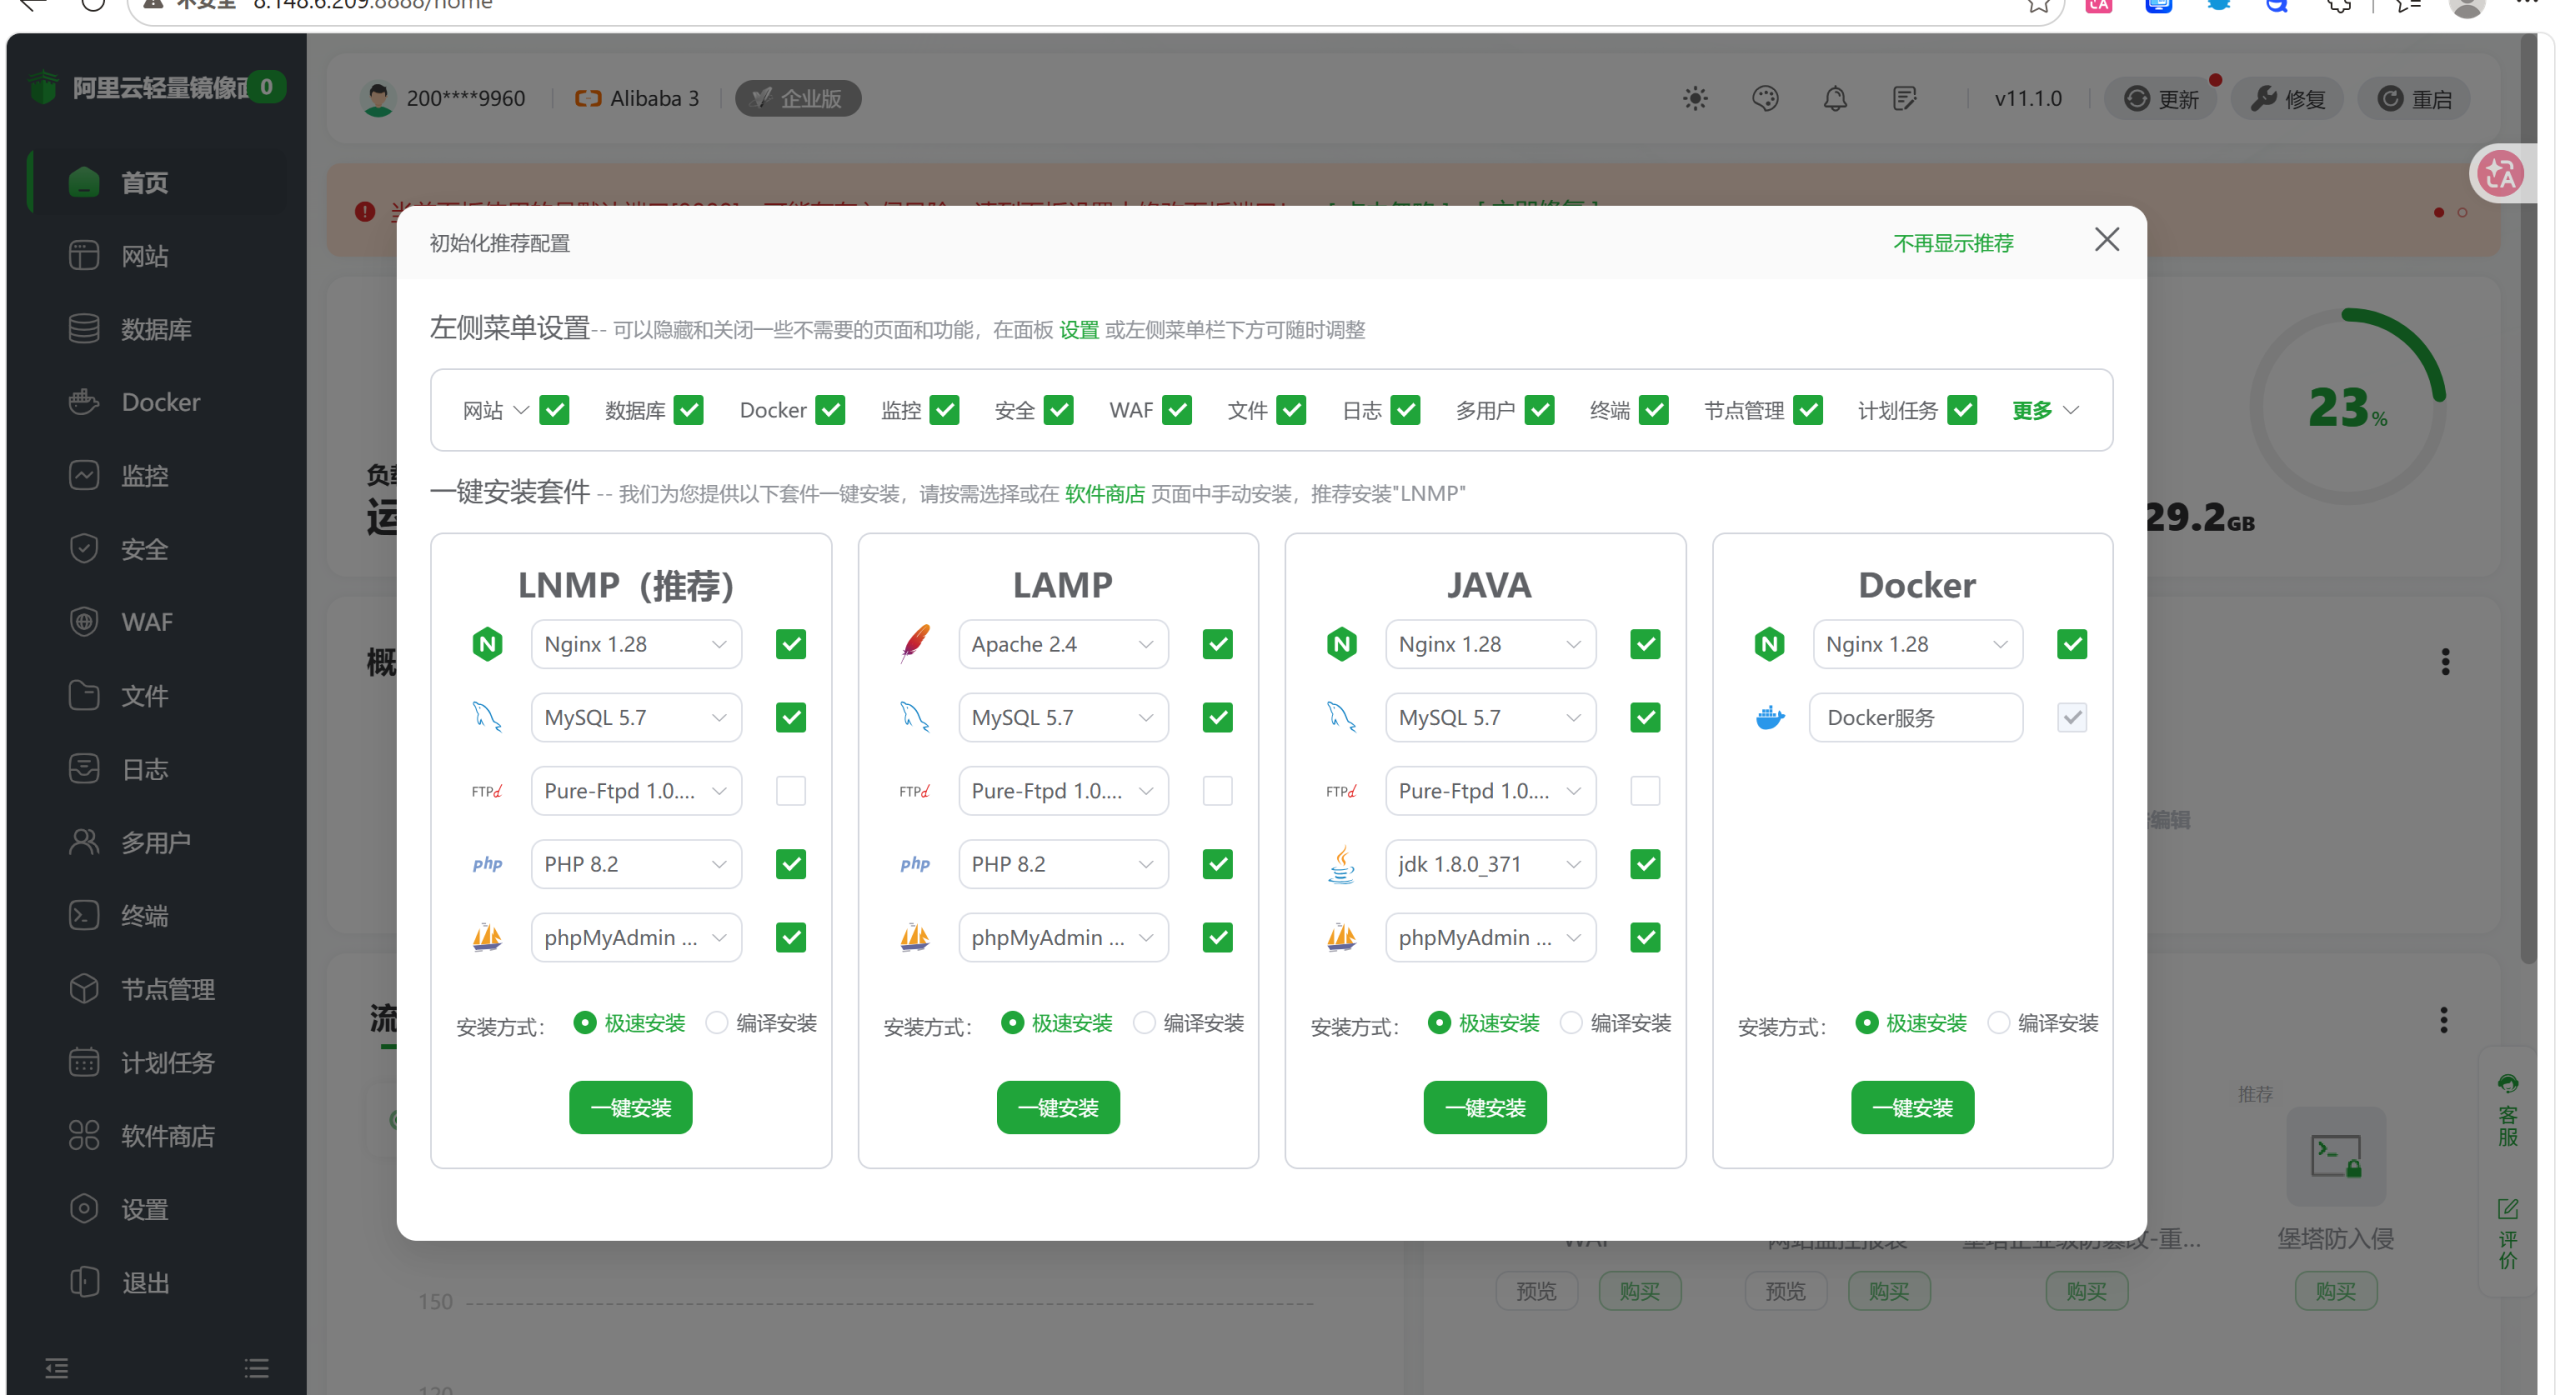
Task: Close the 初始化推荐配置 dialog
Action: [x=2107, y=239]
